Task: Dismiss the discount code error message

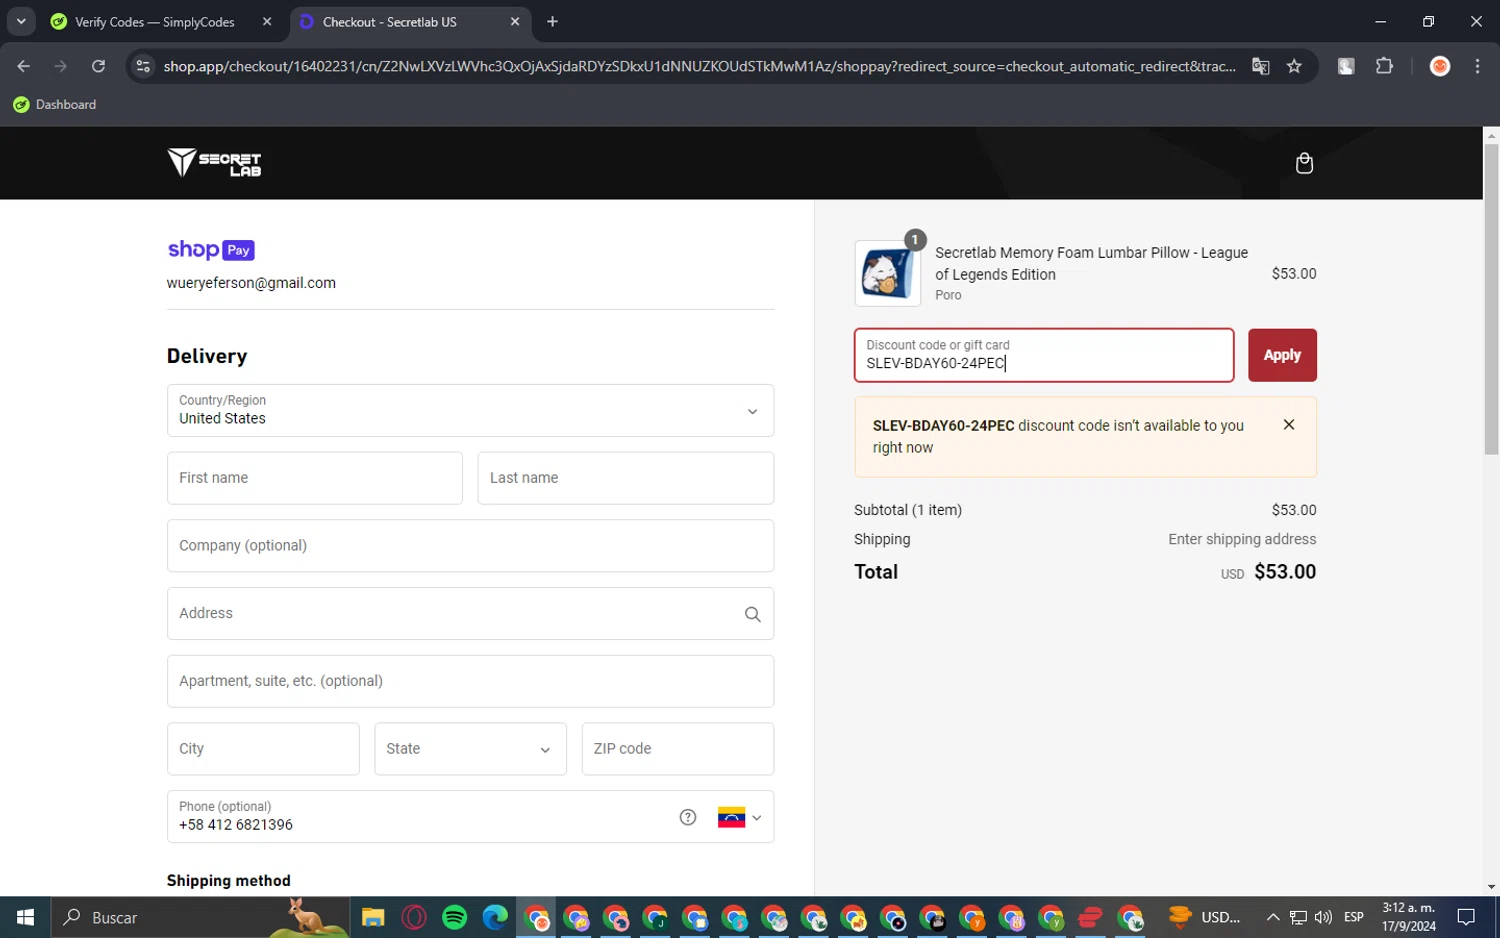Action: 1289,425
